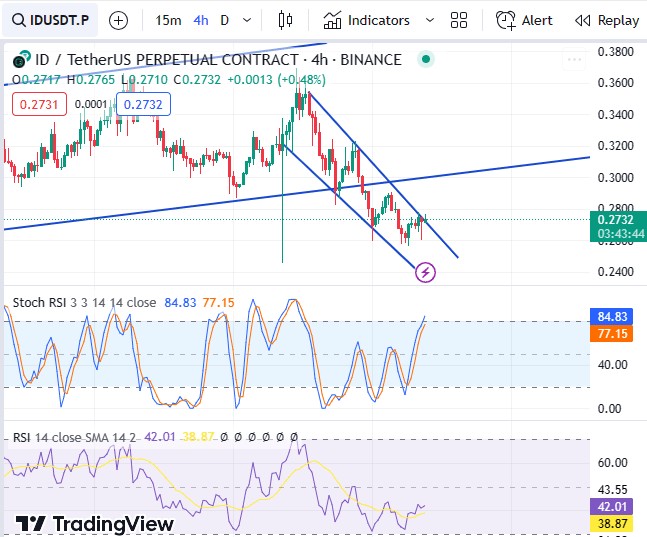Open the candlestick chart style picker
The image size is (647, 537).
(286, 20)
